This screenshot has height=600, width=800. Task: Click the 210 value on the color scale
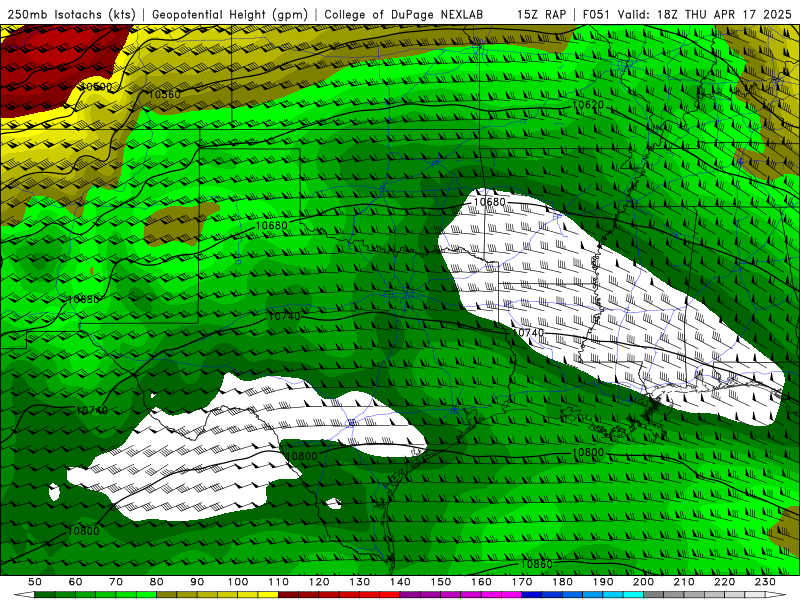tap(684, 582)
